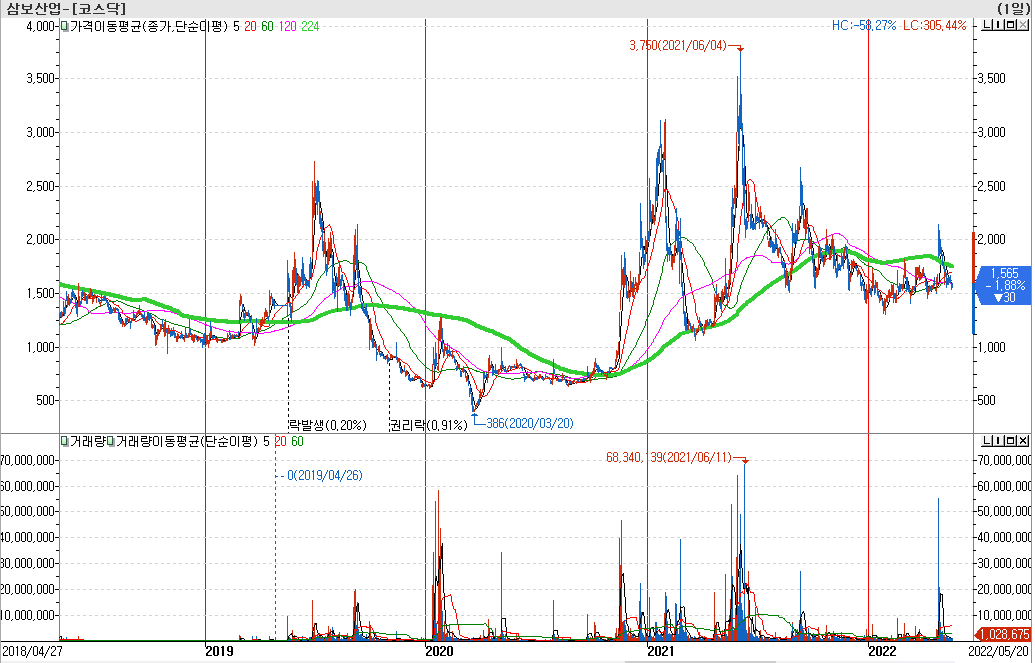Click the 386(2020/03/20) low price annotation

tap(529, 423)
